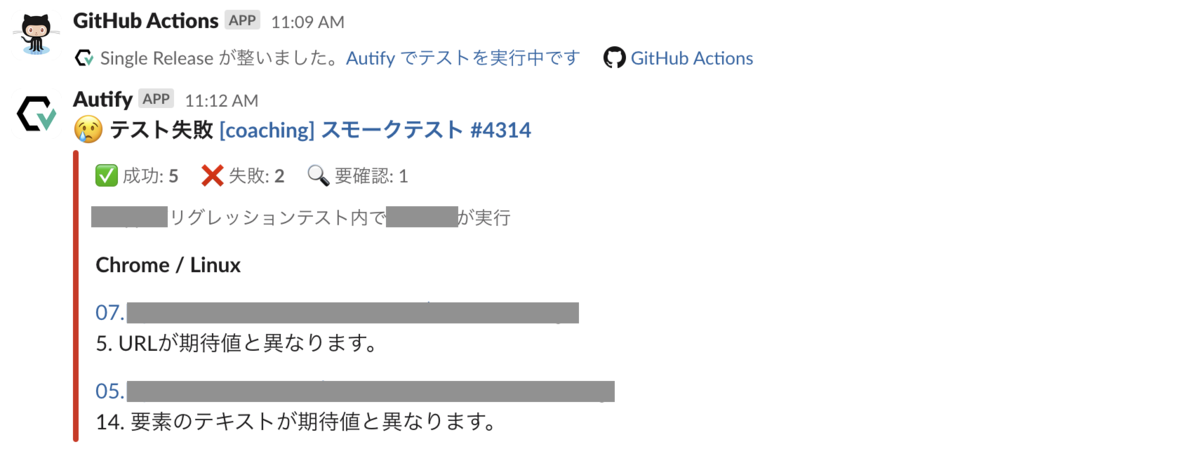Click the GitHub logo next to GitHub Actions link
The width and height of the screenshot is (1200, 449).
pyautogui.click(x=615, y=58)
